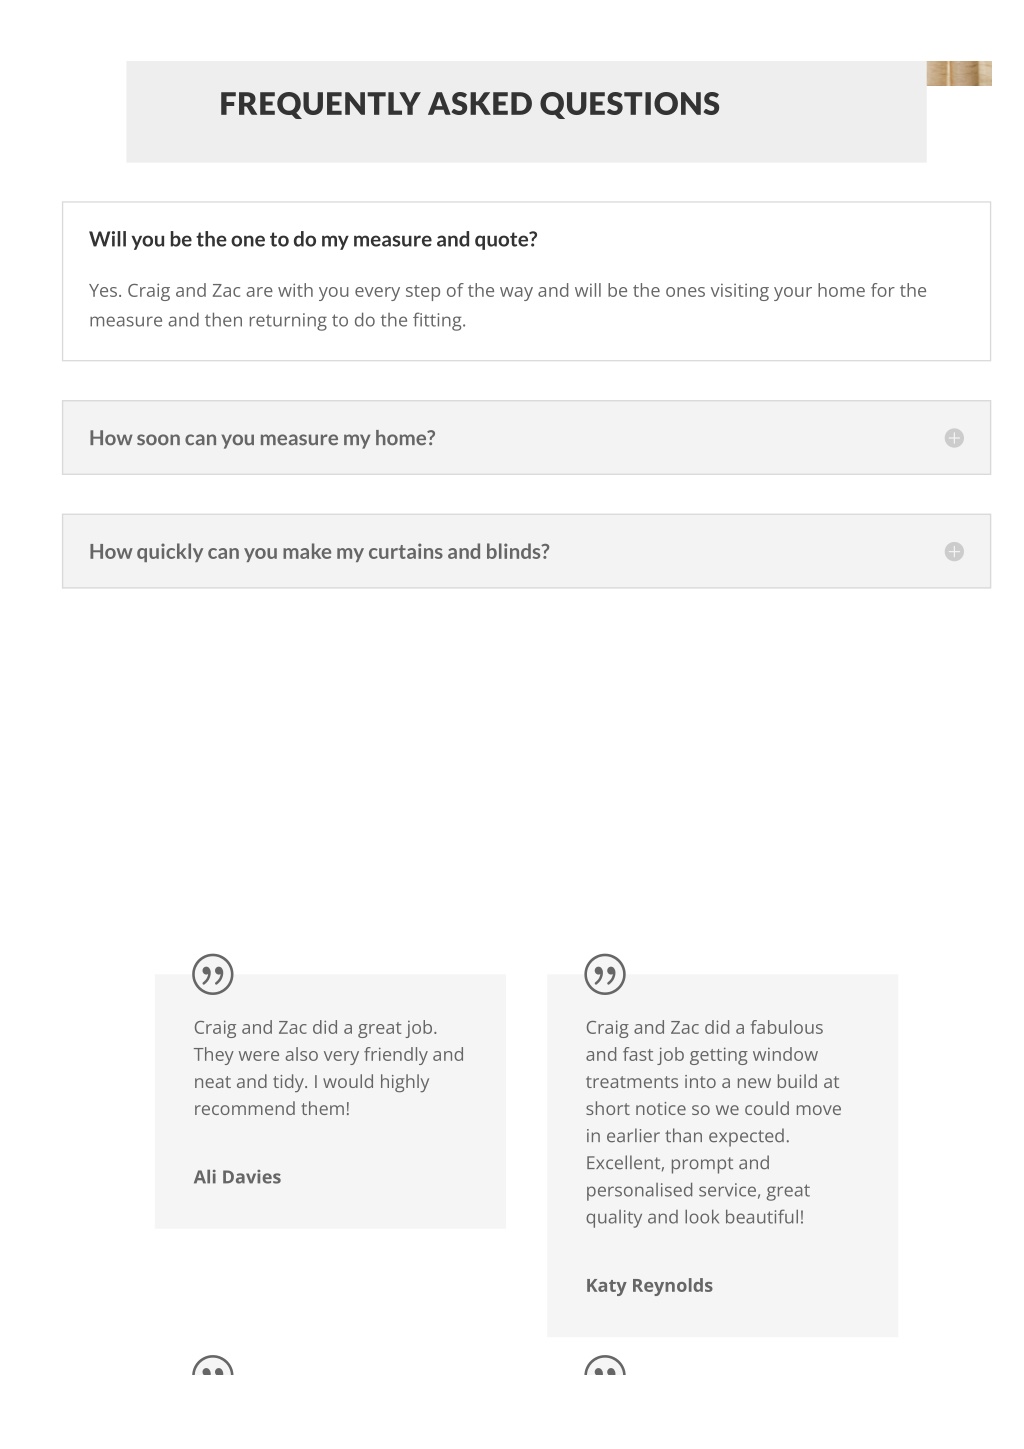The image size is (1024, 1449).
Task: Select Katy Reynolds testimonial paragraph
Action: click(x=714, y=1122)
